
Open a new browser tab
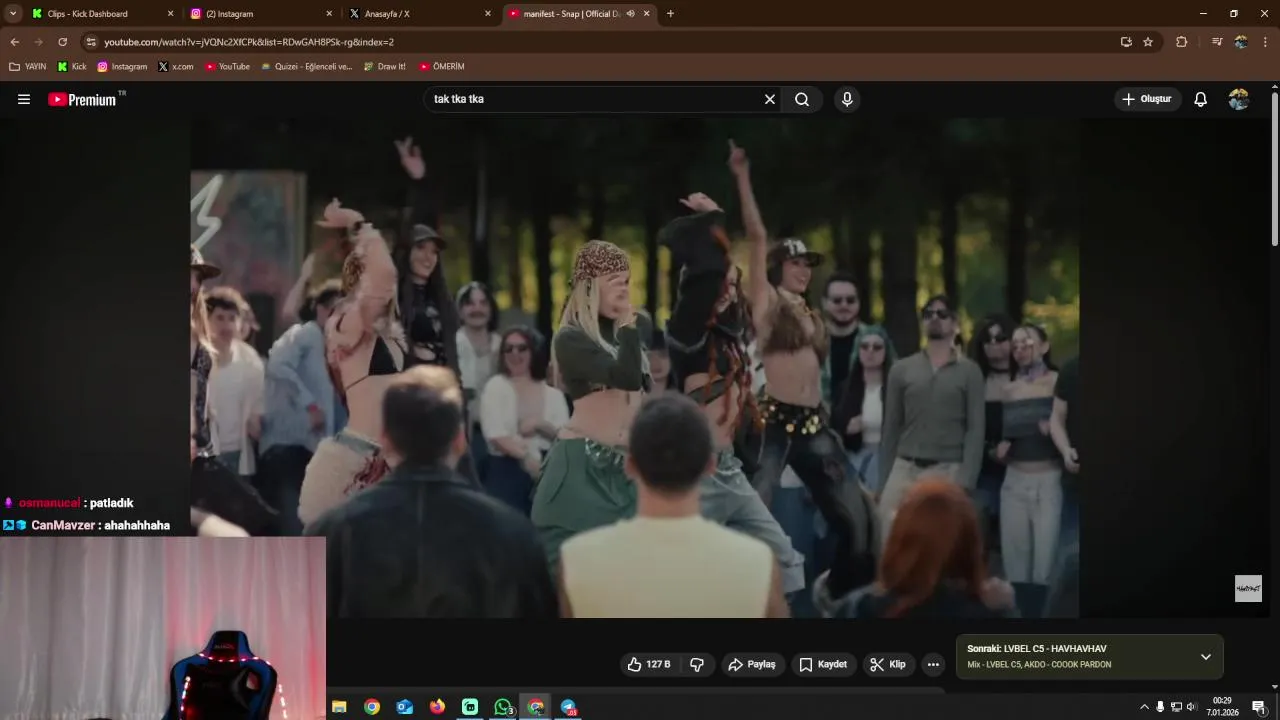tap(670, 14)
